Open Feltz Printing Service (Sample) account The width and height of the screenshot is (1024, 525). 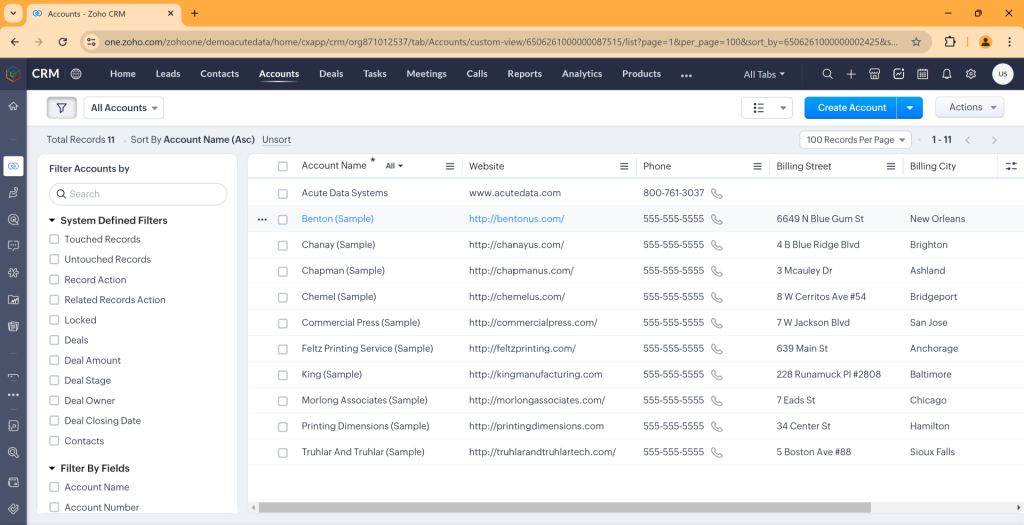(367, 348)
